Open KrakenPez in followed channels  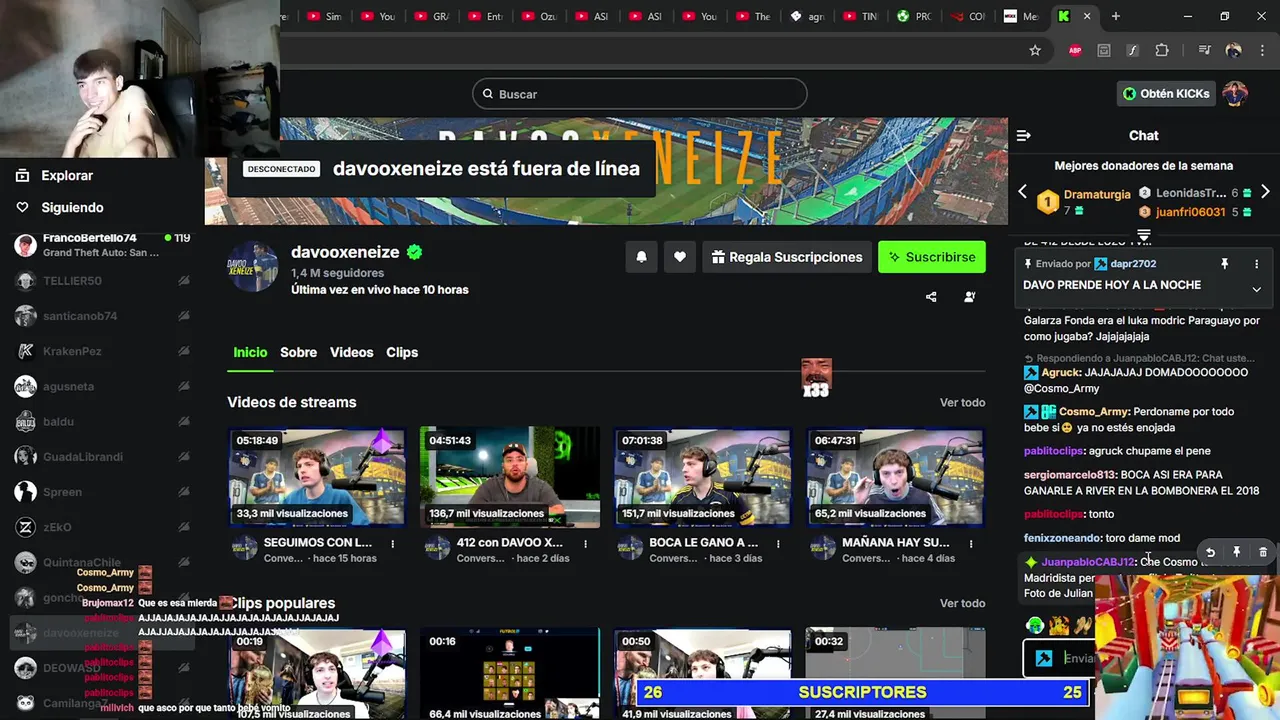coord(102,351)
